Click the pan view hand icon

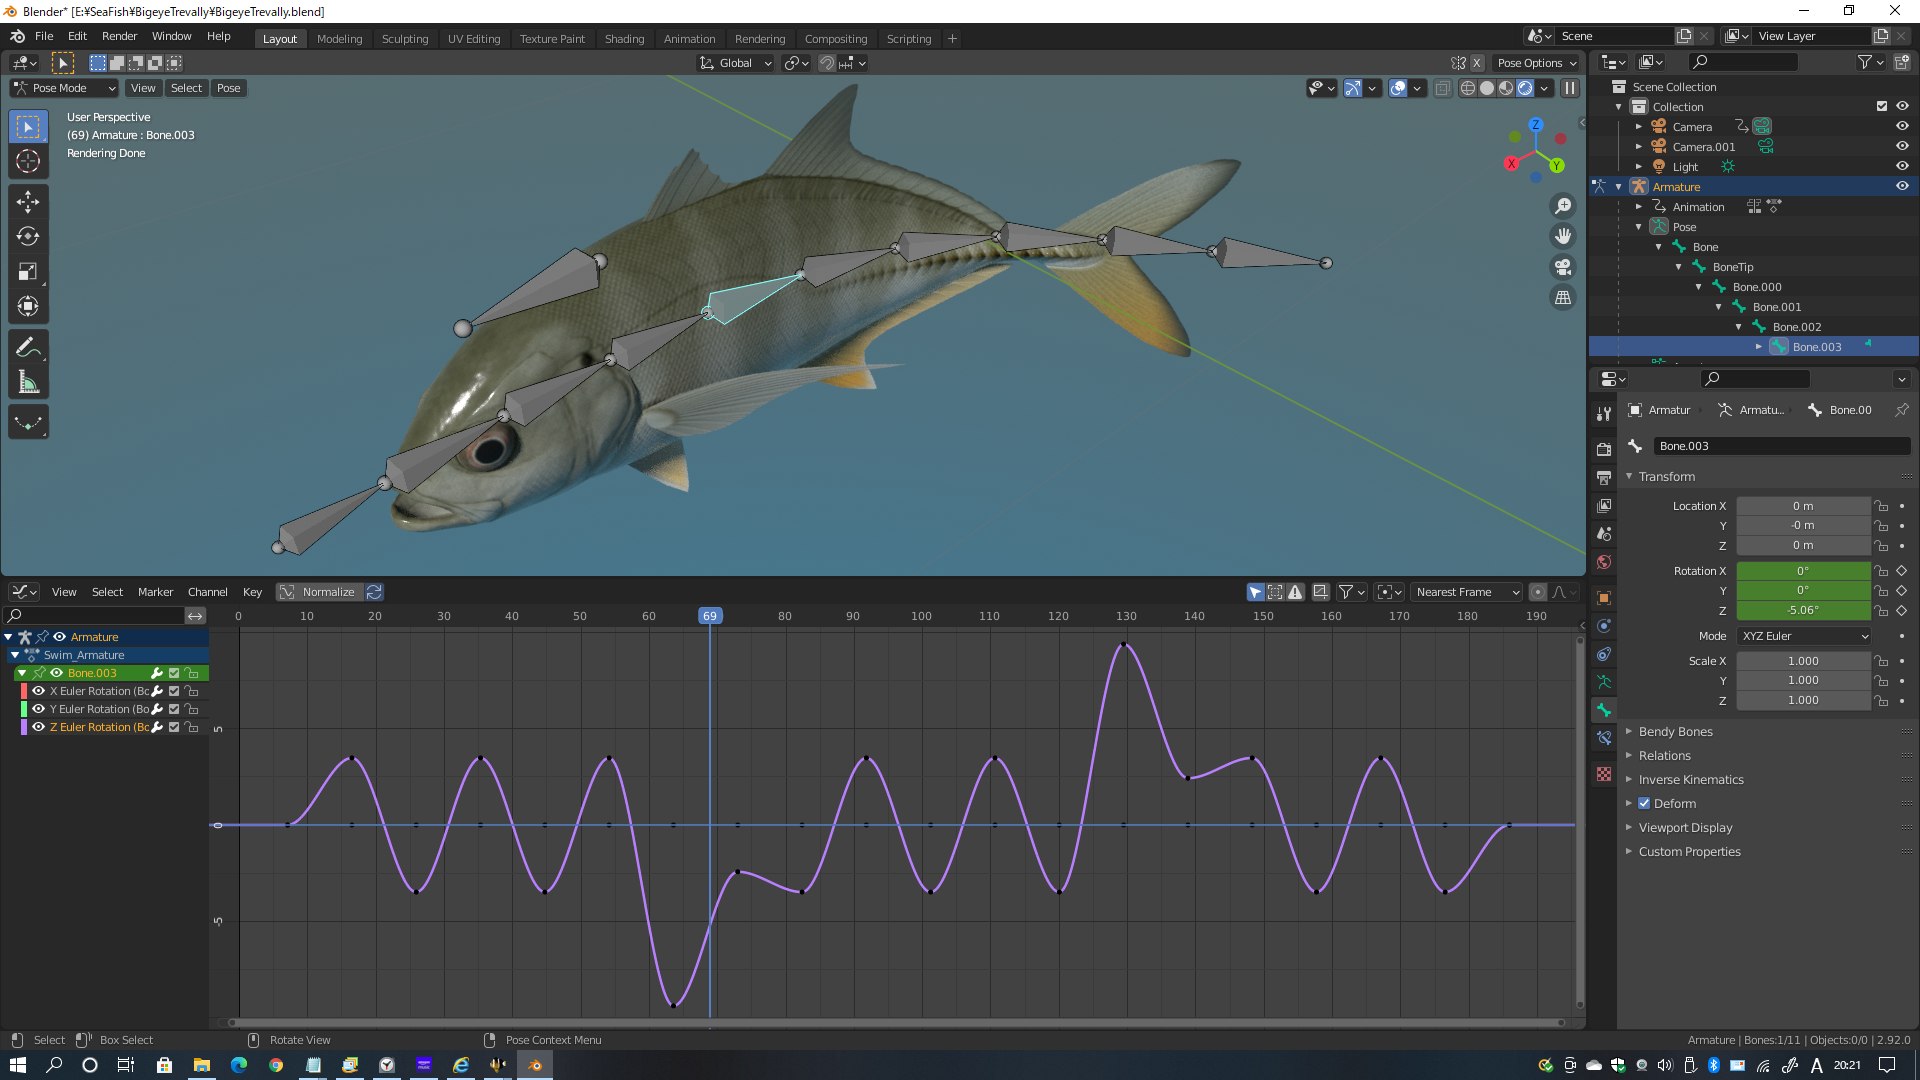point(1562,236)
